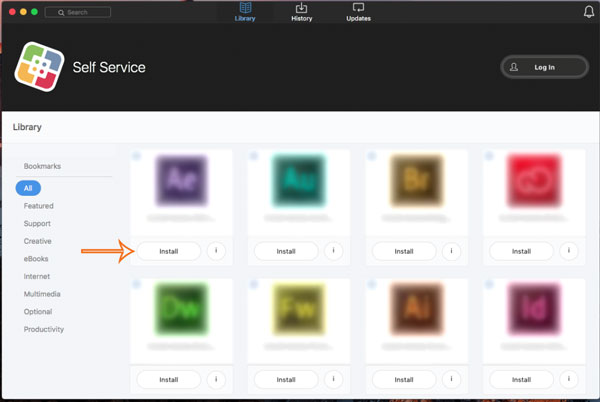Screen dimensions: 600x402
Task: Switch to the Updates tab
Action: (x=358, y=13)
